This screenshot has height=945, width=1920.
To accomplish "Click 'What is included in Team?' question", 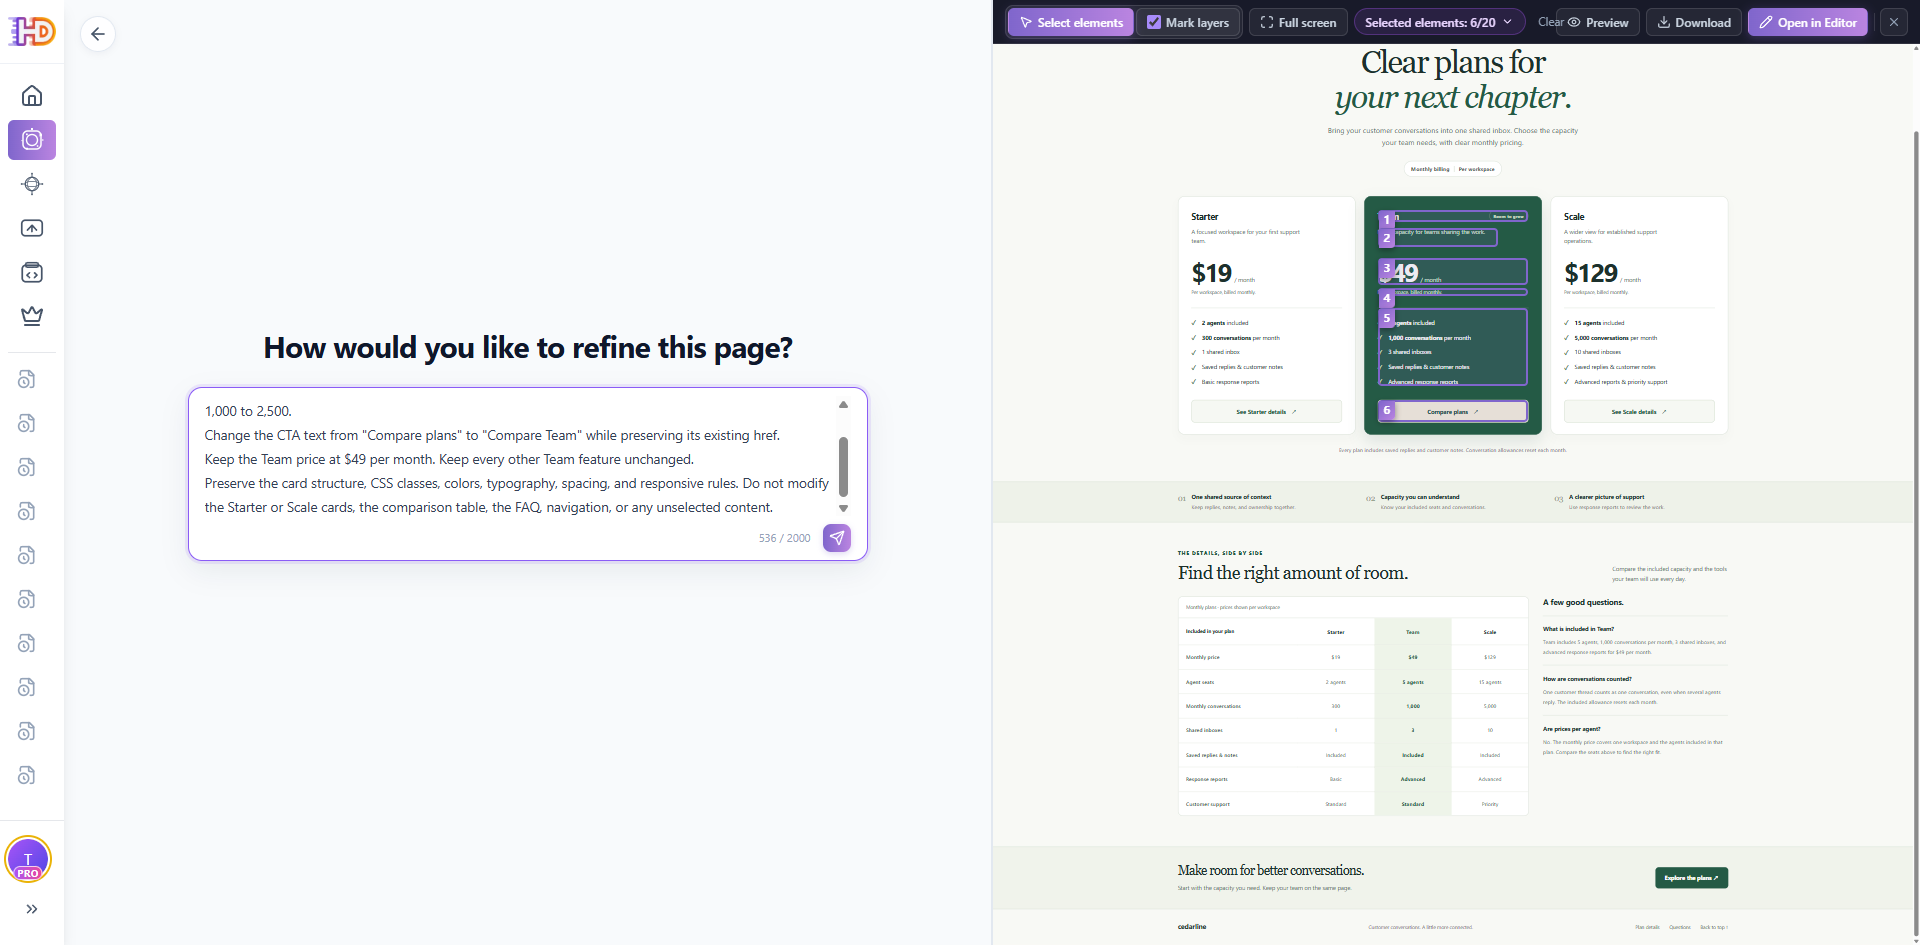I will 1578,629.
